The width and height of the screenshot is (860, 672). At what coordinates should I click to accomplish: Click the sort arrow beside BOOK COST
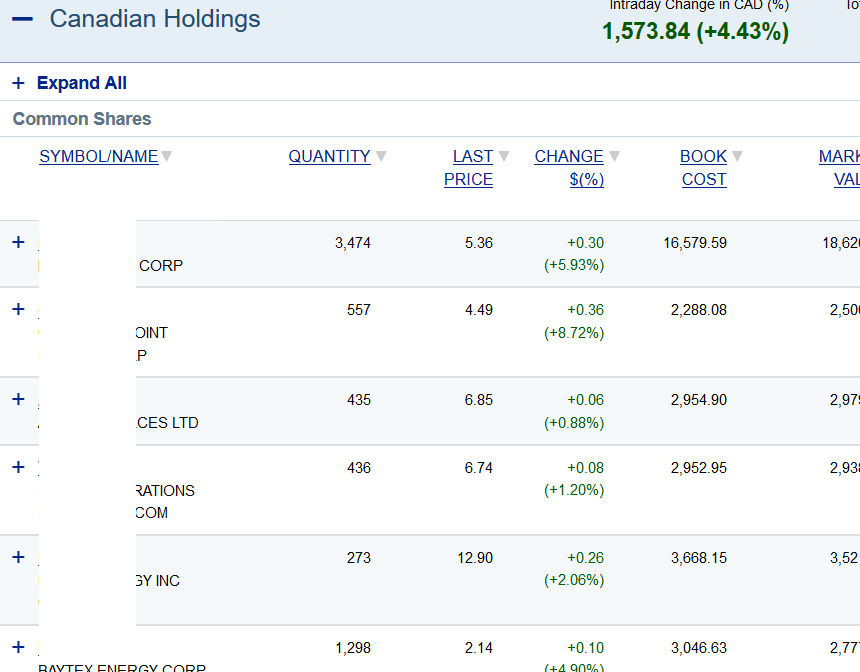[737, 156]
